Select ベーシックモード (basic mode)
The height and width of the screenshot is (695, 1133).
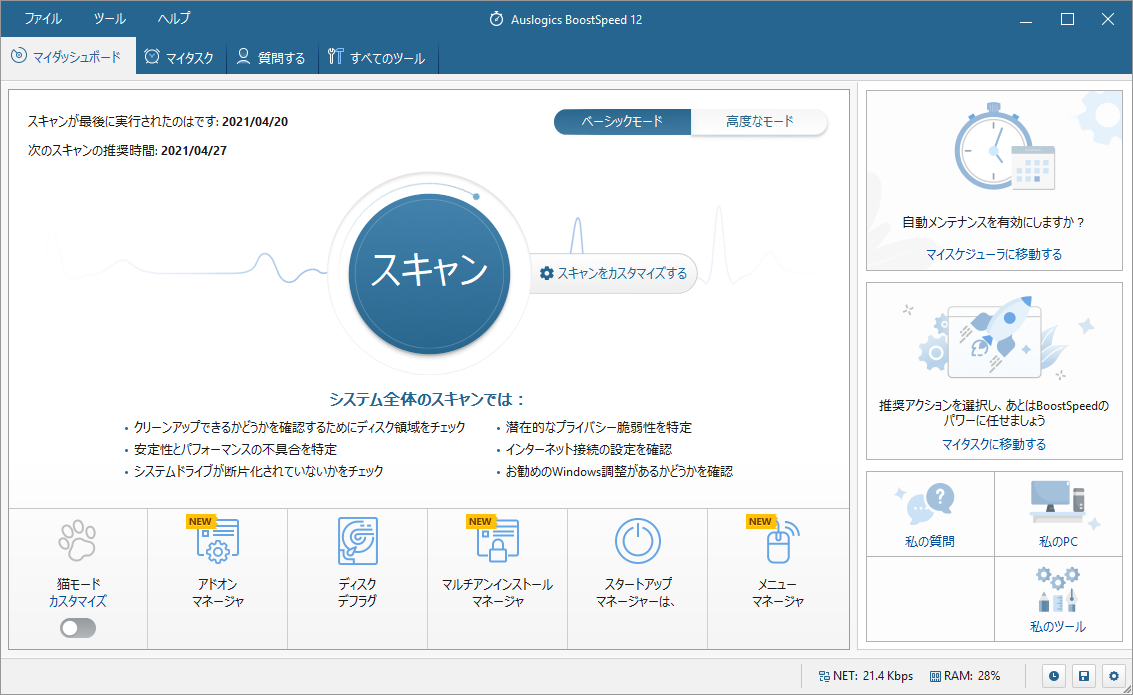coord(622,122)
